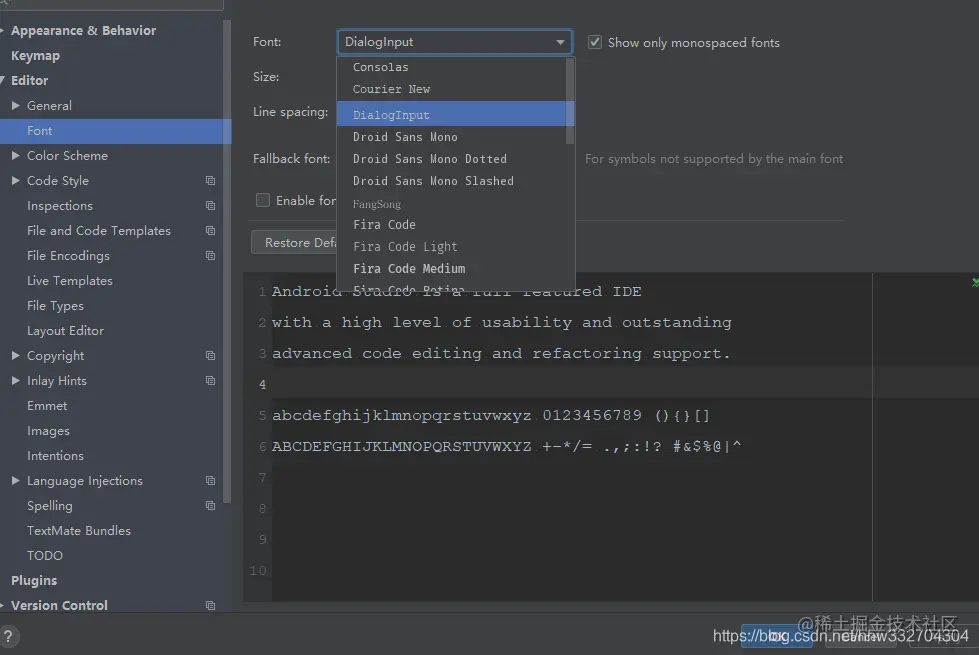This screenshot has height=655, width=979.
Task: Click project-level icon beside Inspections
Action: 210,205
